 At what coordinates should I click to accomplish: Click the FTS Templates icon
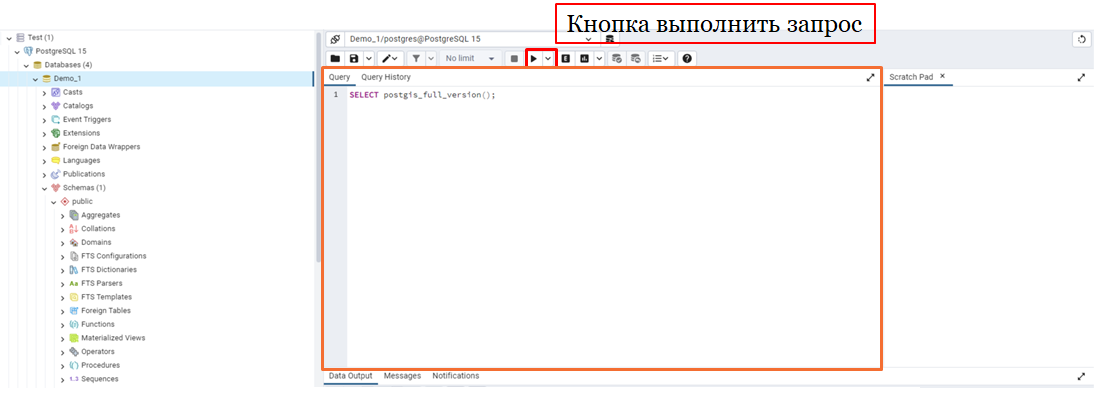74,297
